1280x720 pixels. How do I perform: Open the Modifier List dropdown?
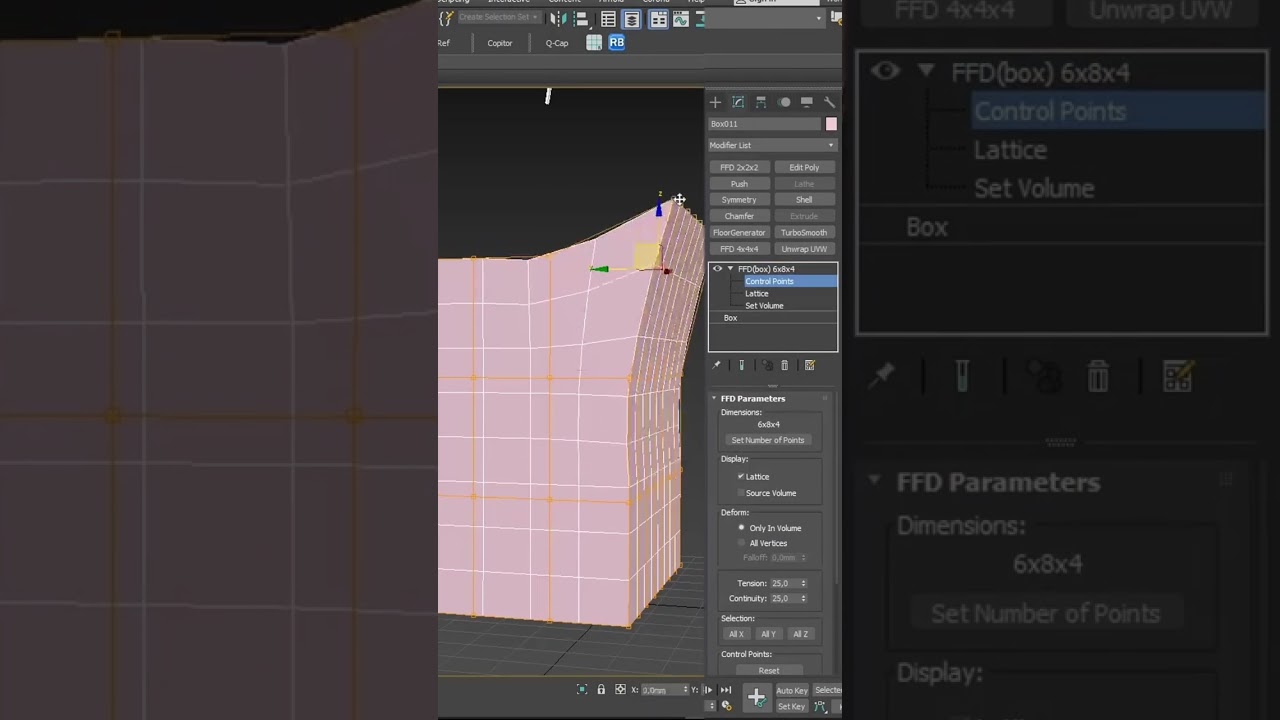[x=772, y=145]
